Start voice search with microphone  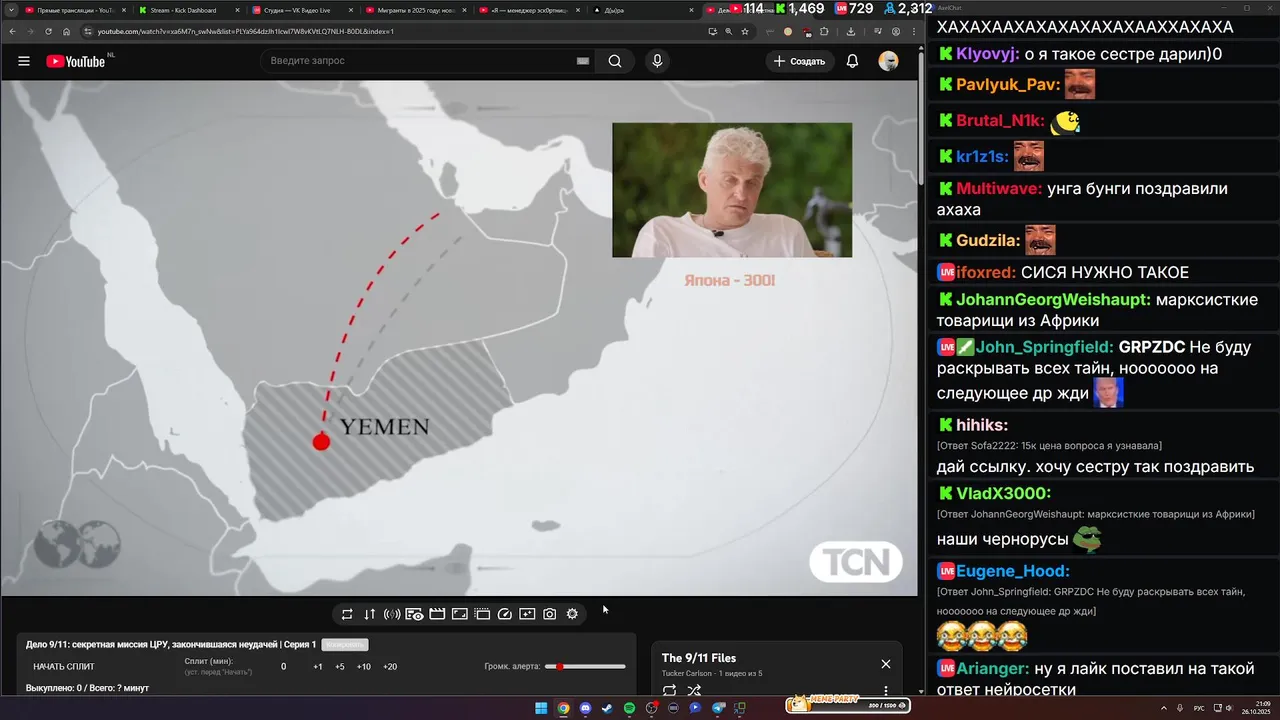(x=657, y=61)
